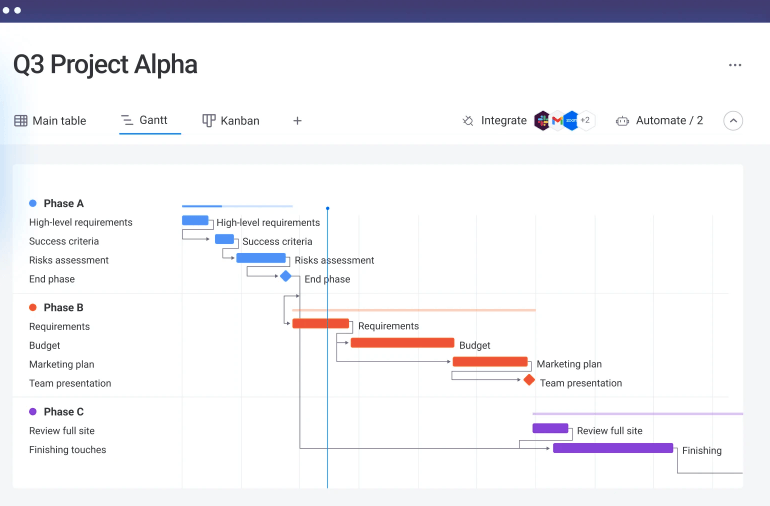Screen dimensions: 770x506
Task: Select Review full site in task list
Action: [62, 431]
